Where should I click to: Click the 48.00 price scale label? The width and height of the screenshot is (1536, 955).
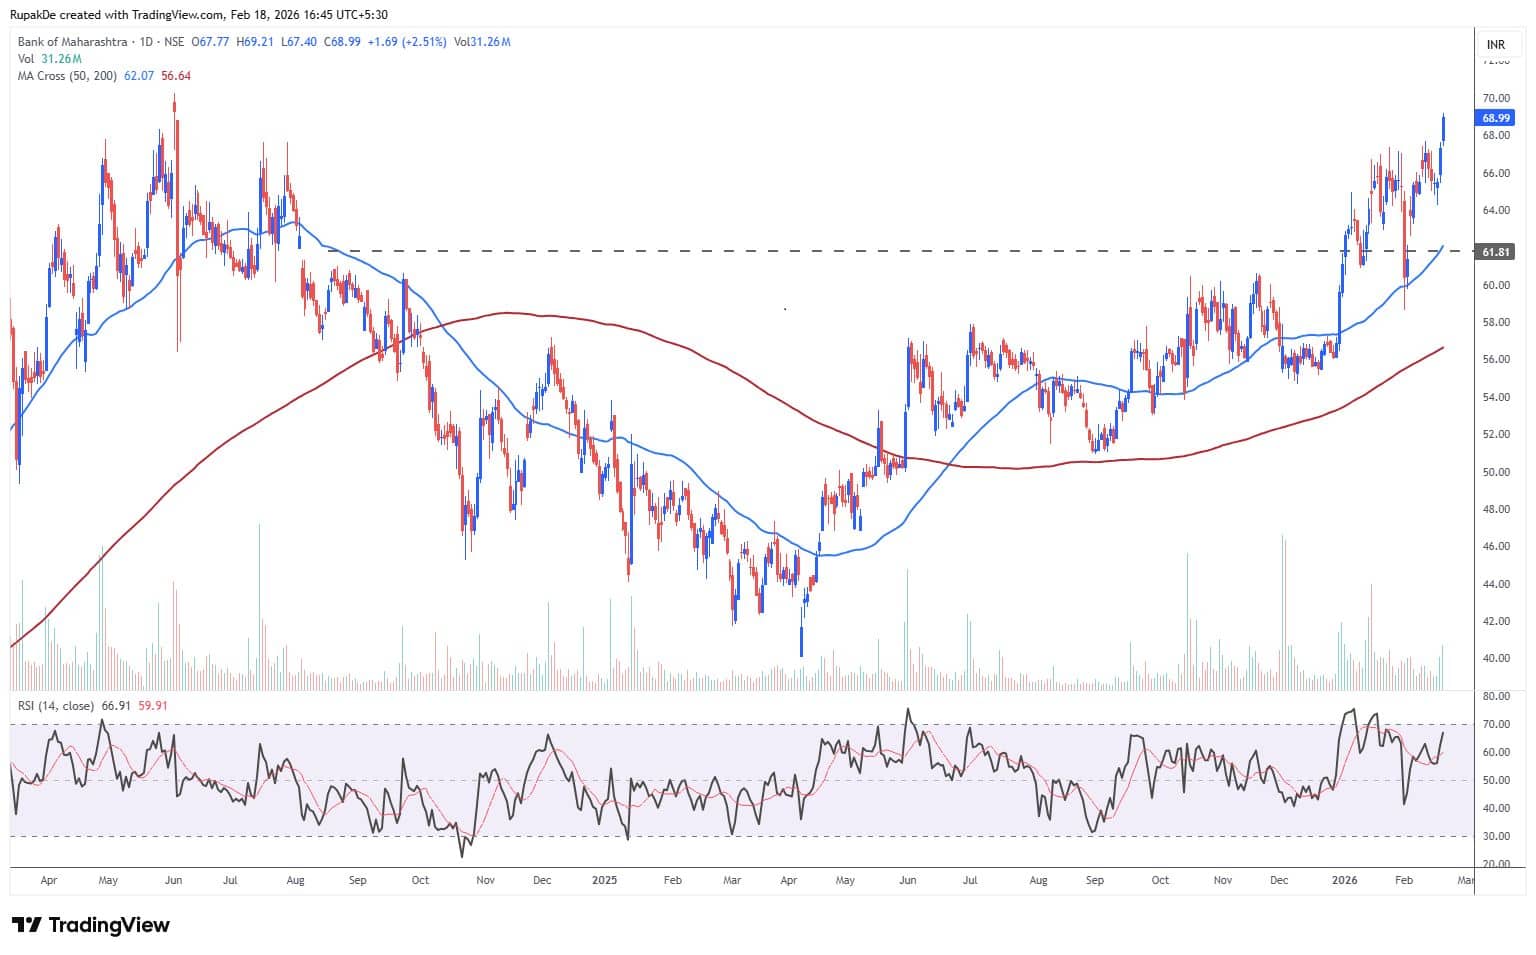pyautogui.click(x=1496, y=509)
